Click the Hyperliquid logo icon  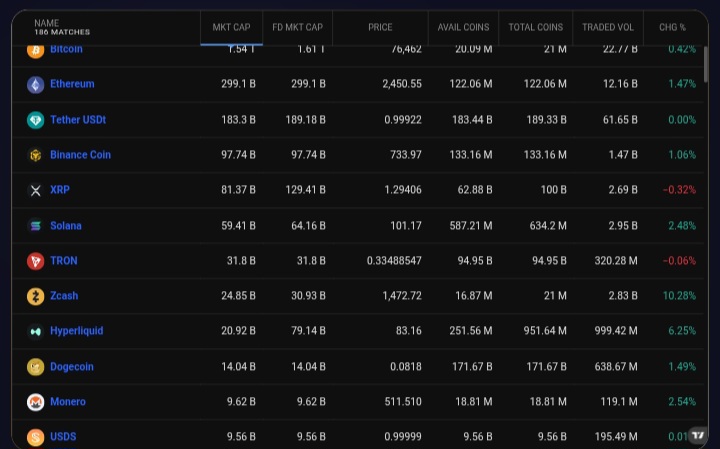35,331
